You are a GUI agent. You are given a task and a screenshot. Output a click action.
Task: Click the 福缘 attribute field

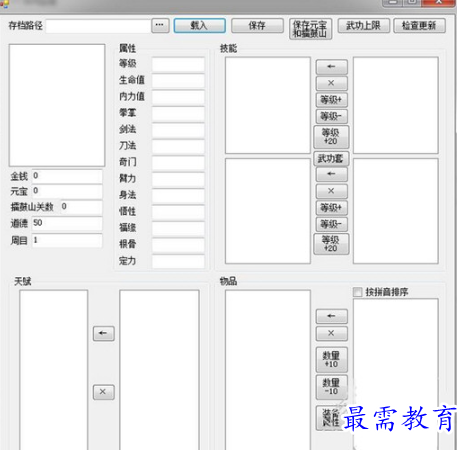click(x=178, y=228)
